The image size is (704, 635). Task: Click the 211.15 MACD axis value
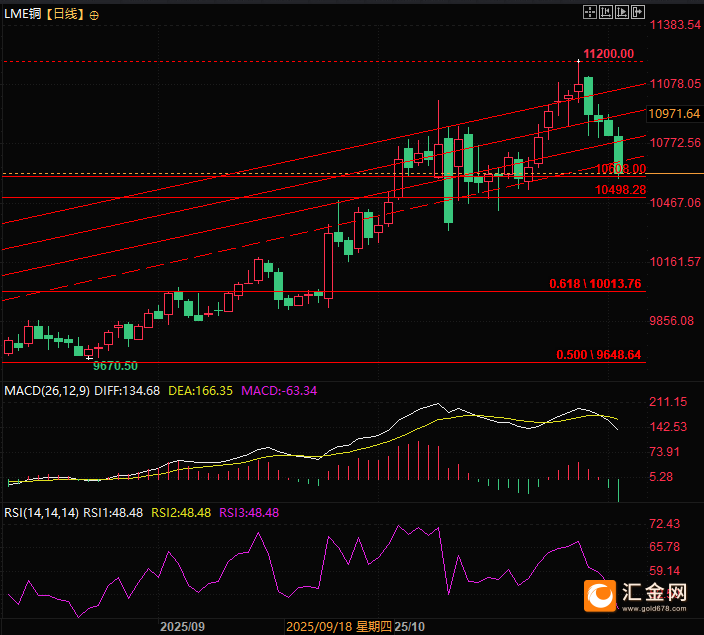[668, 402]
